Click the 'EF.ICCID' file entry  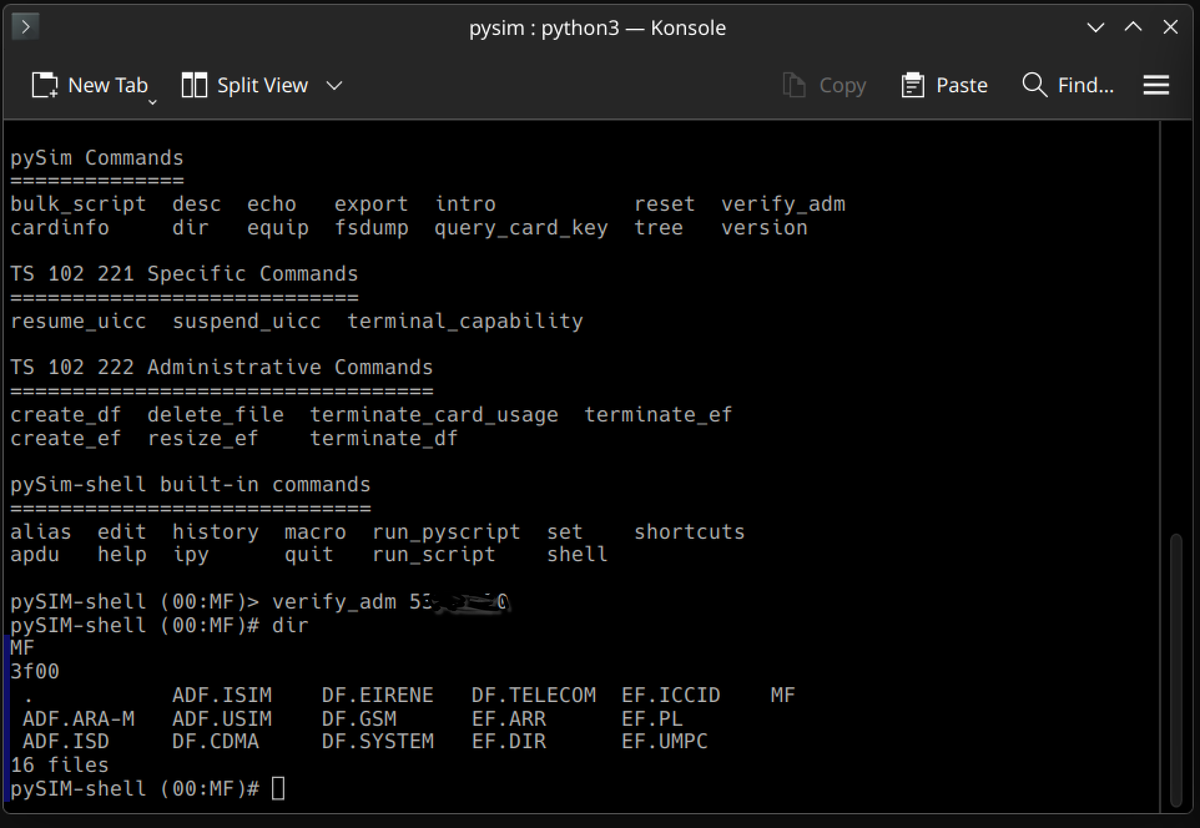(x=671, y=695)
